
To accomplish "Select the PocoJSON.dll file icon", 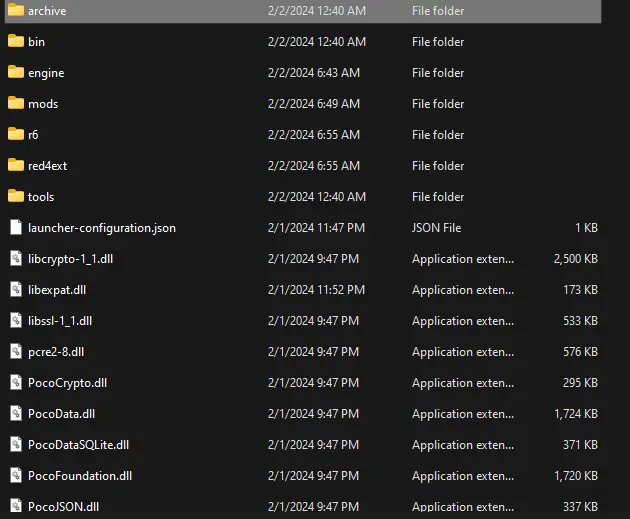I will click(x=16, y=505).
